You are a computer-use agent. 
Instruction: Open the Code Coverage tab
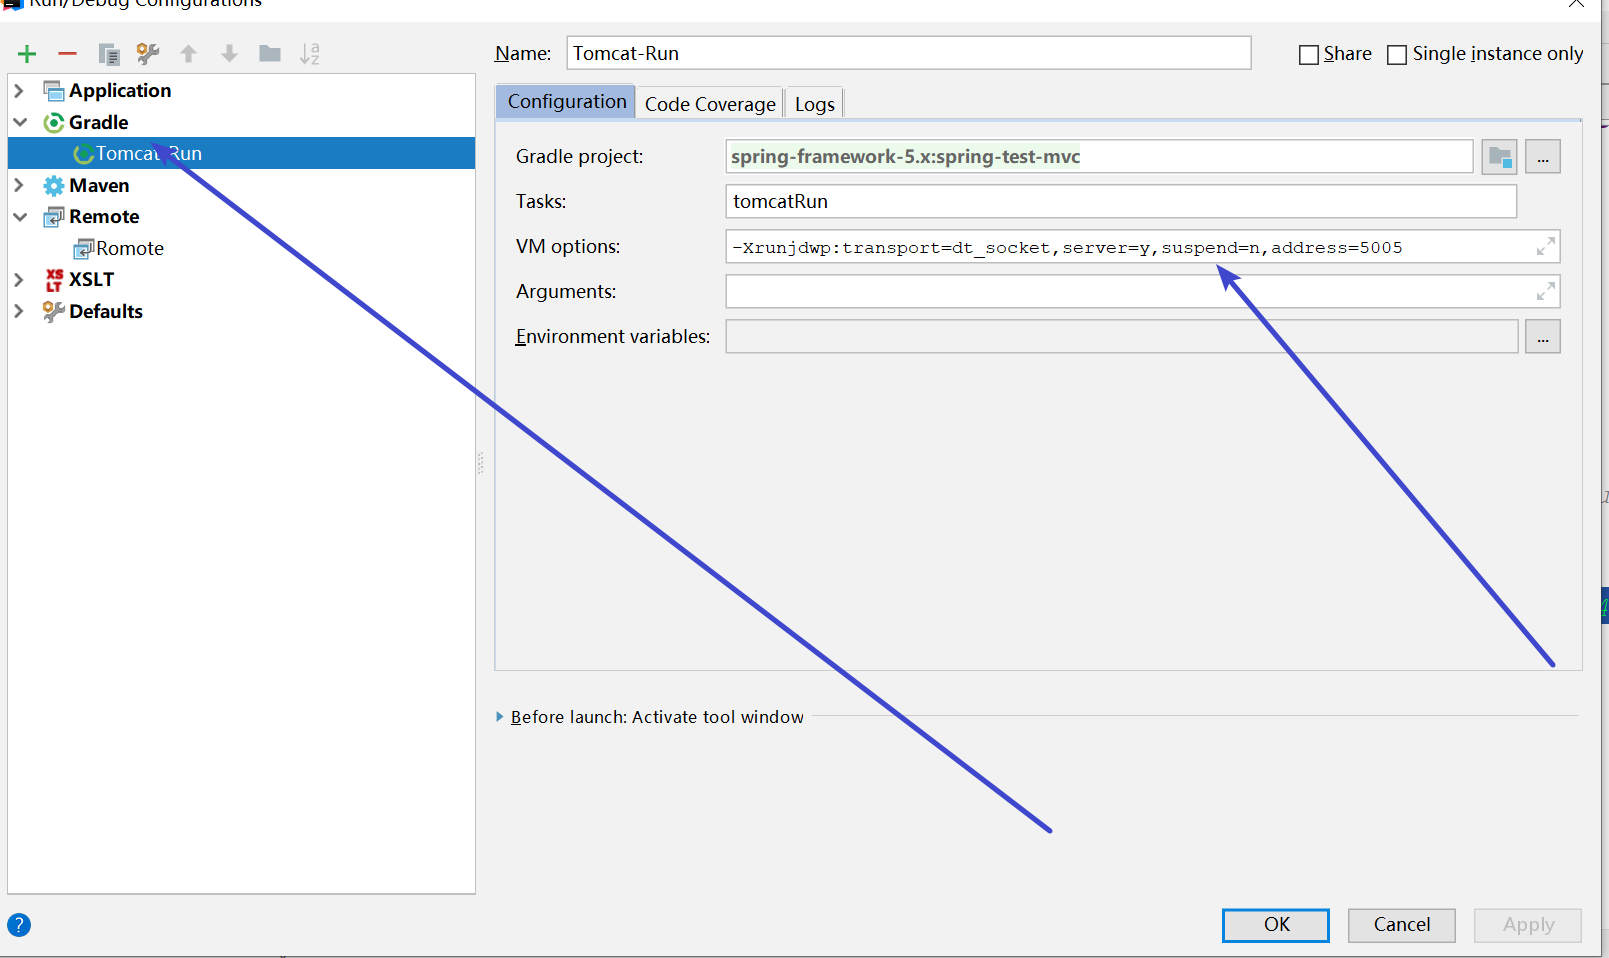click(710, 104)
